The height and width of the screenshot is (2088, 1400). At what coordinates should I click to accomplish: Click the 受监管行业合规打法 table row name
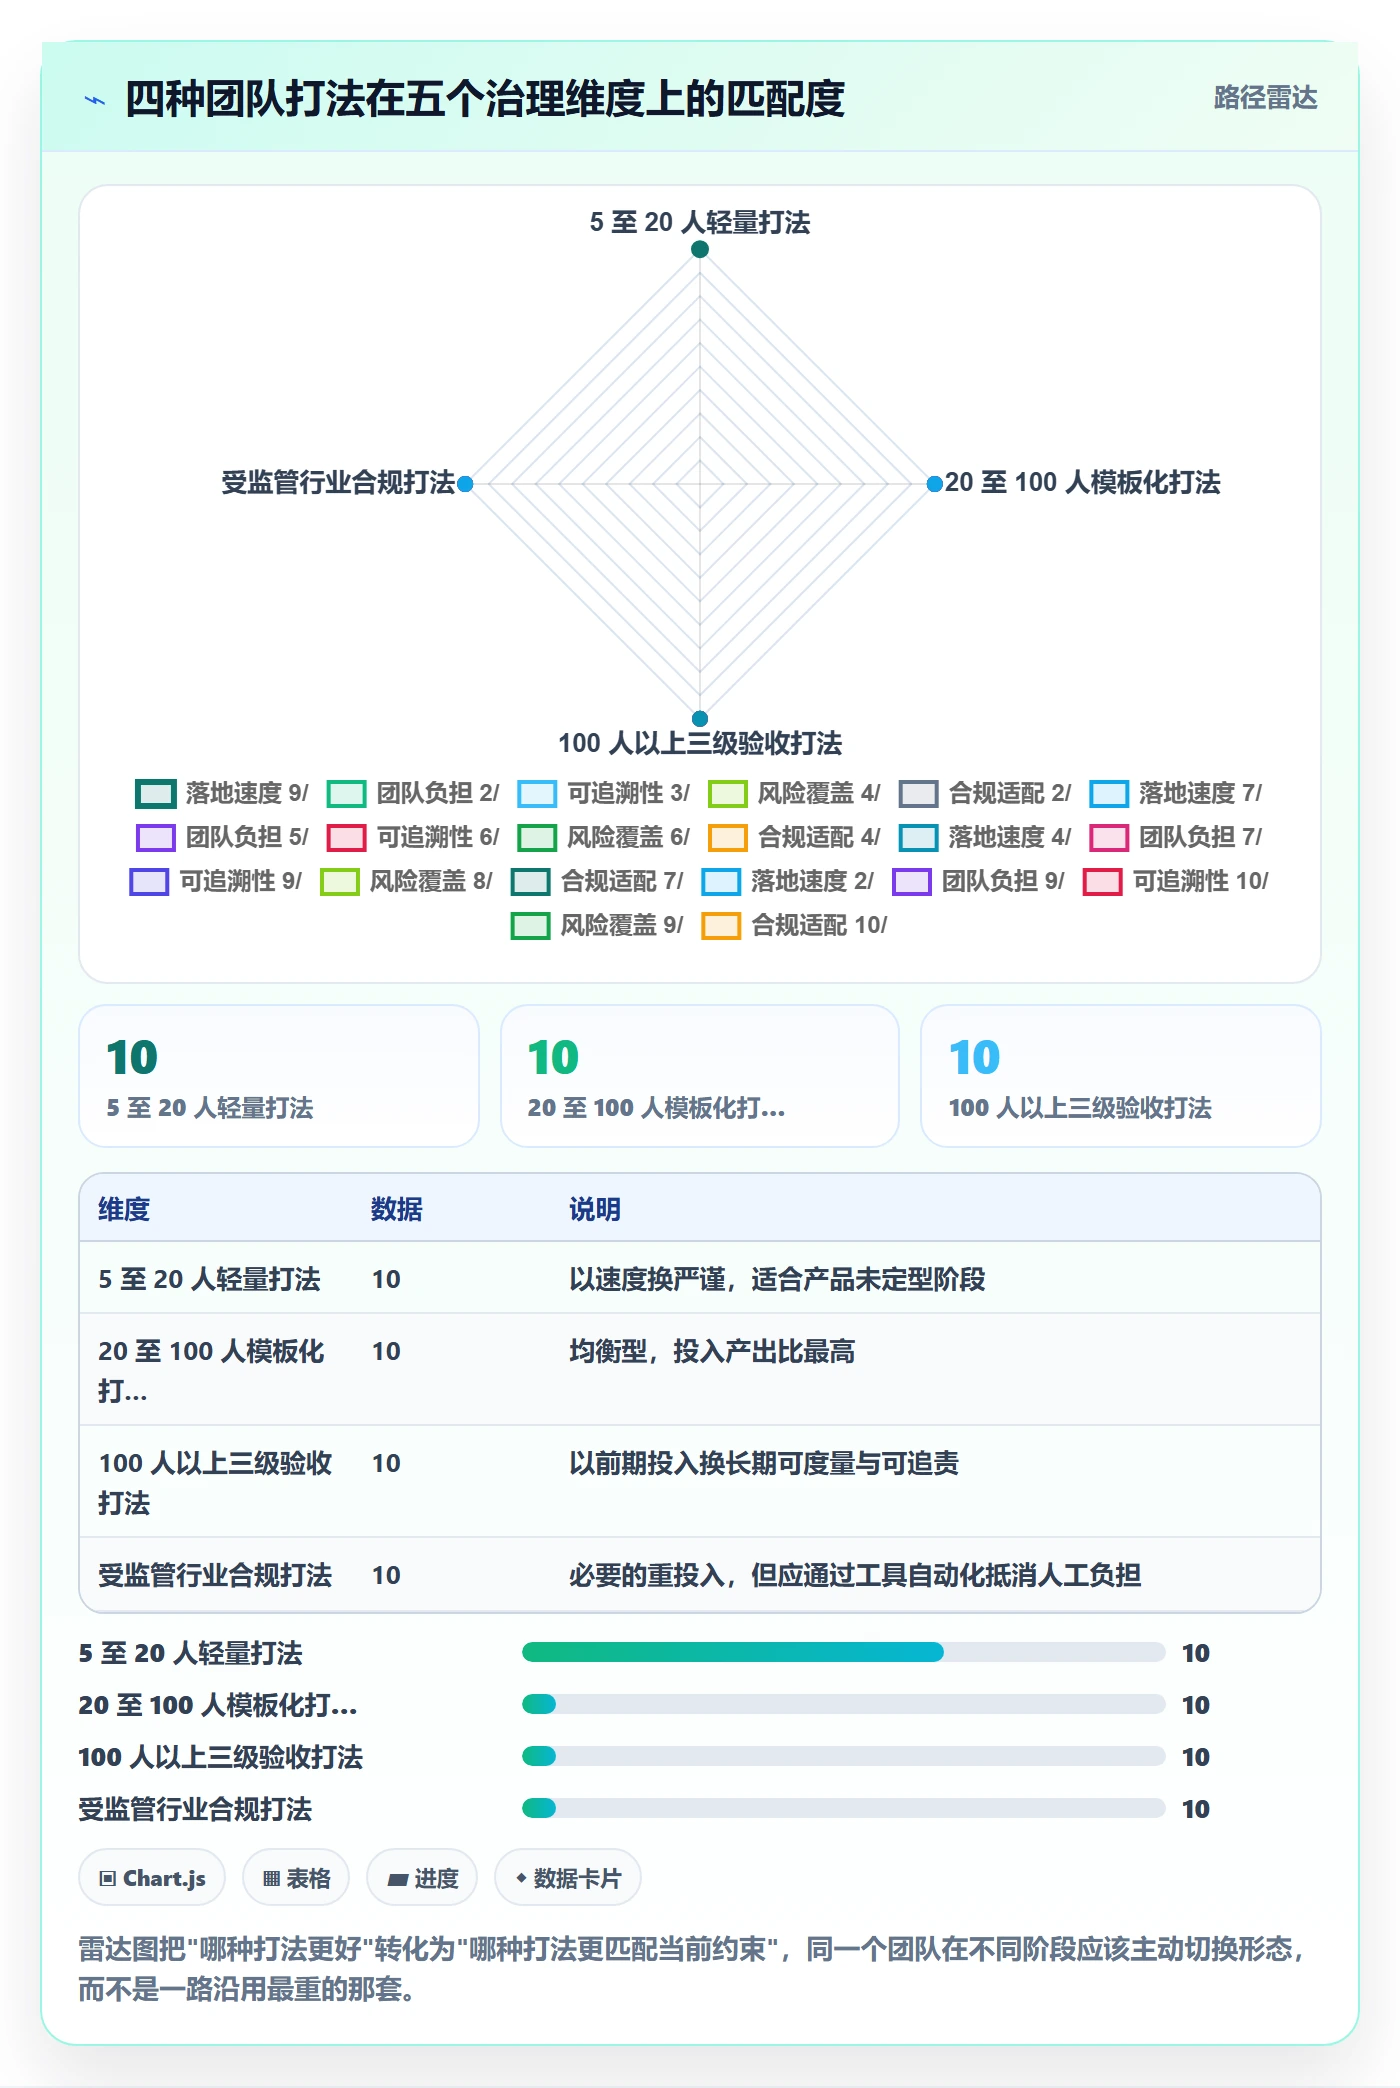pos(215,1575)
